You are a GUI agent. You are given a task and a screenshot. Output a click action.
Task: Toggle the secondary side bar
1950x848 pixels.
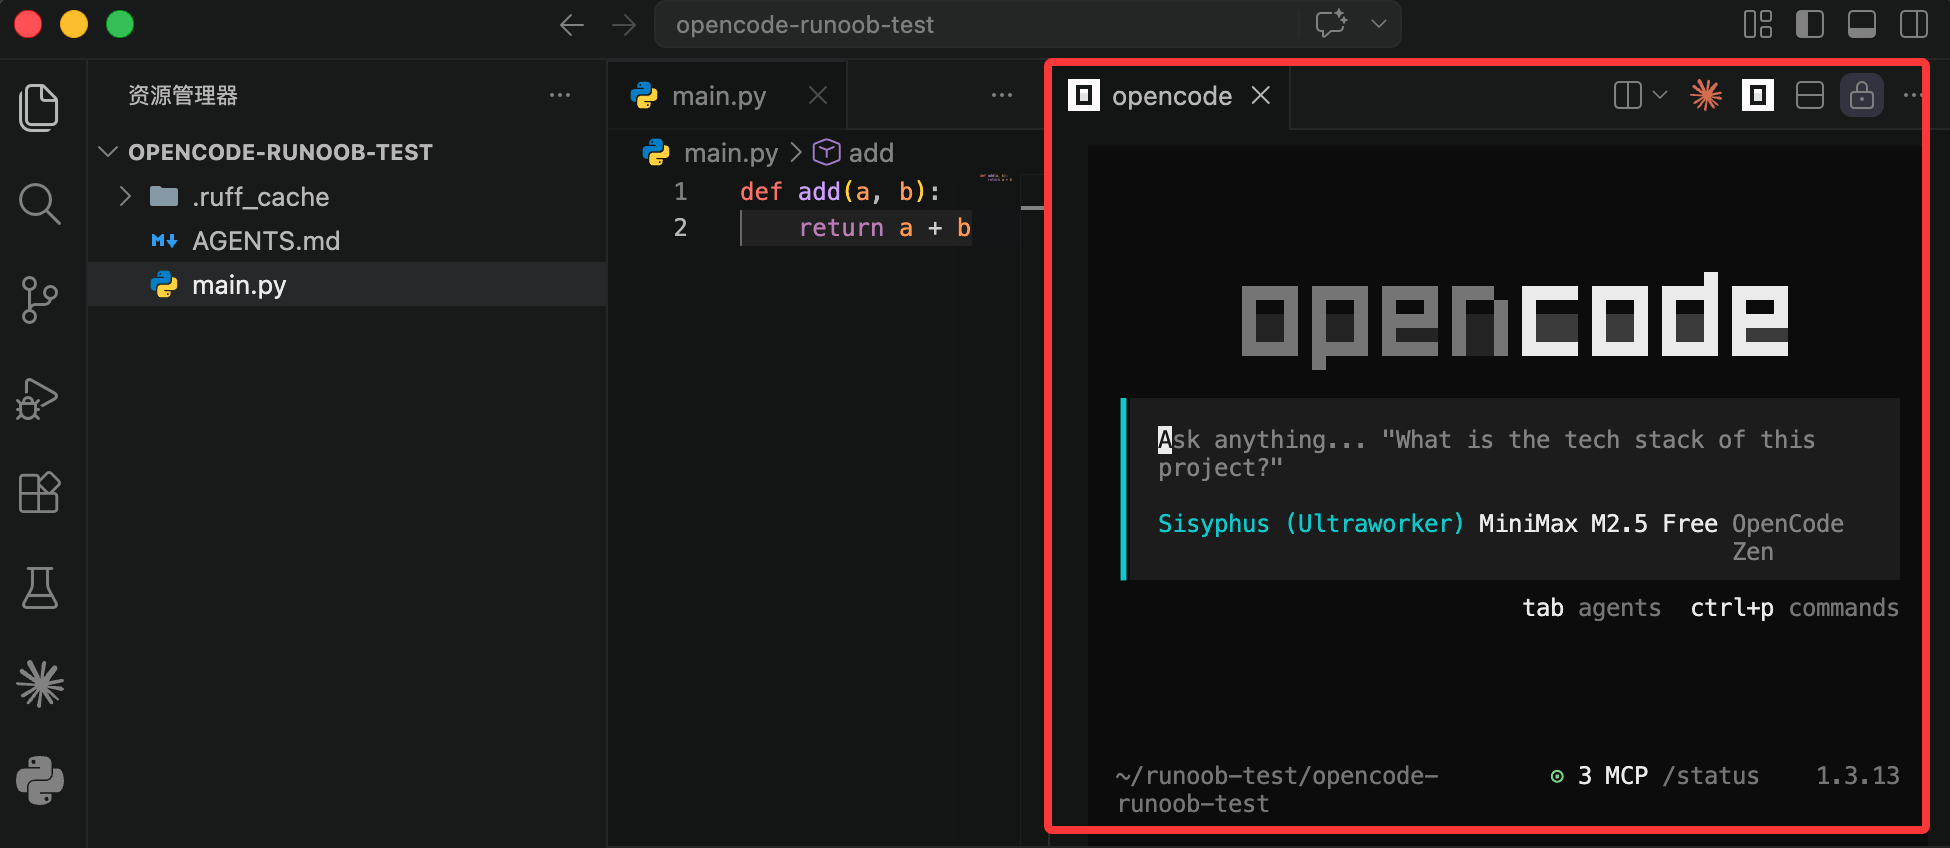point(1914,24)
